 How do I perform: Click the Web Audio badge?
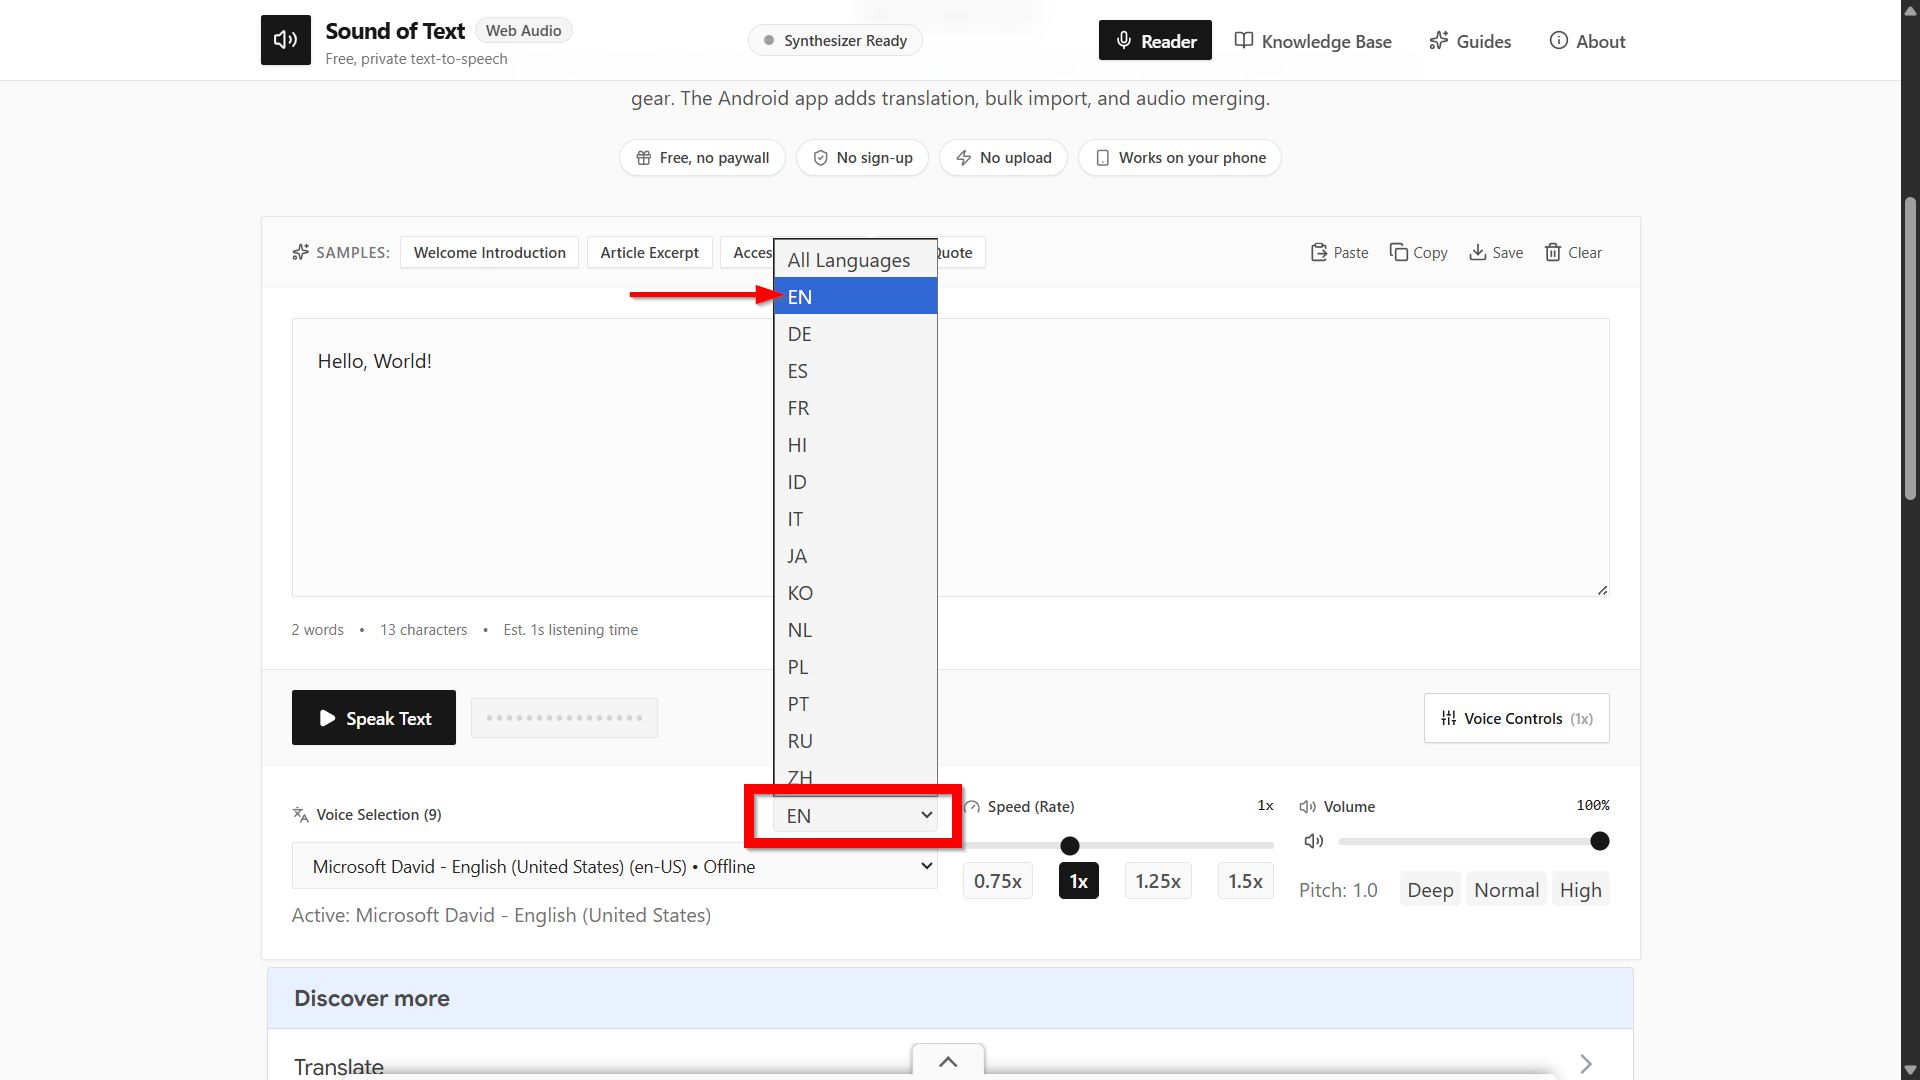coord(523,31)
